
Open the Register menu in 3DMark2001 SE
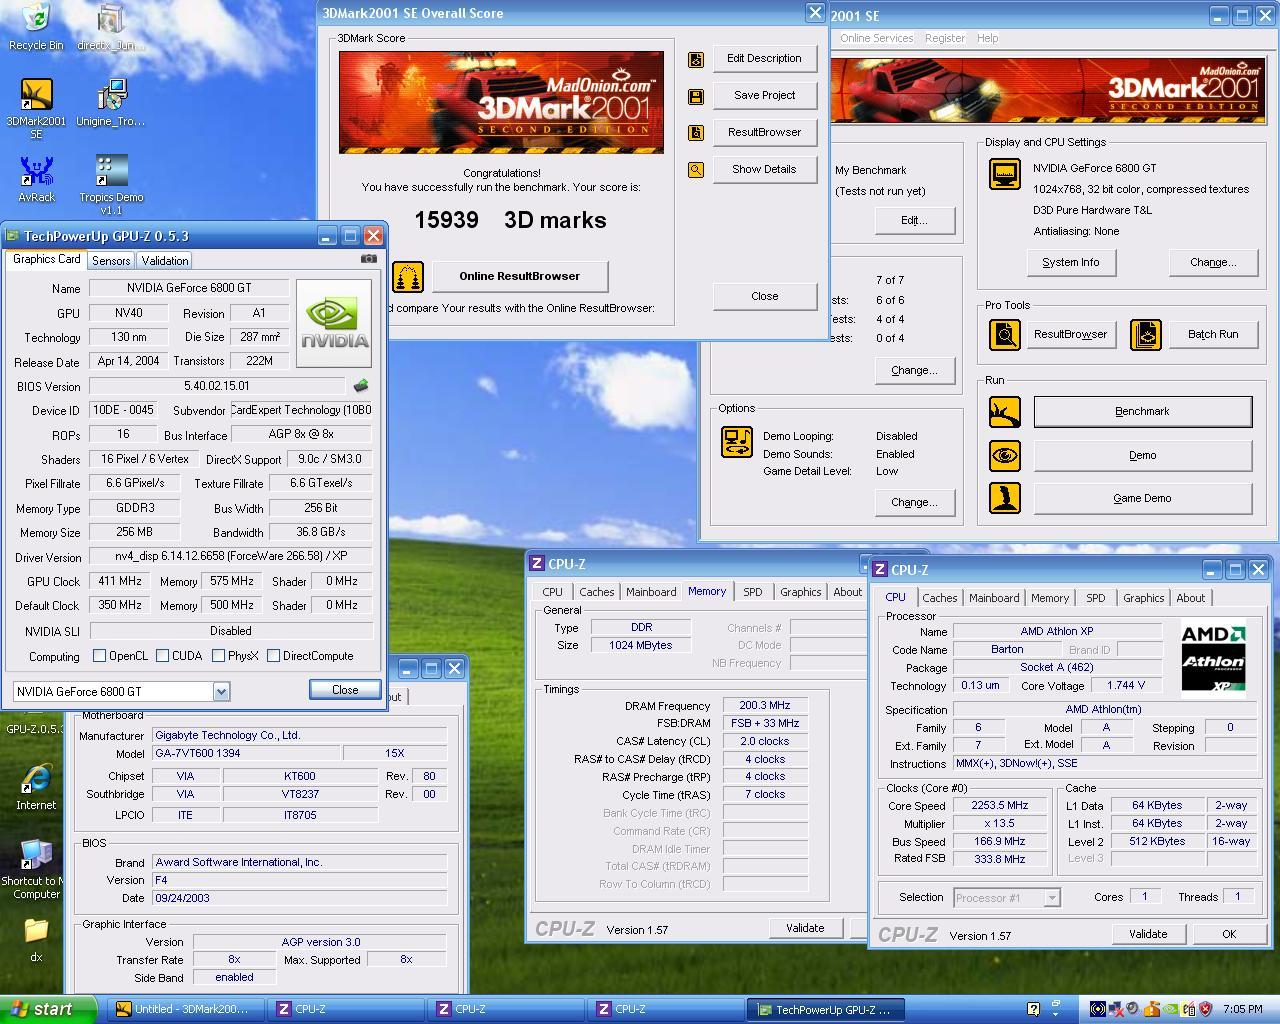(945, 38)
